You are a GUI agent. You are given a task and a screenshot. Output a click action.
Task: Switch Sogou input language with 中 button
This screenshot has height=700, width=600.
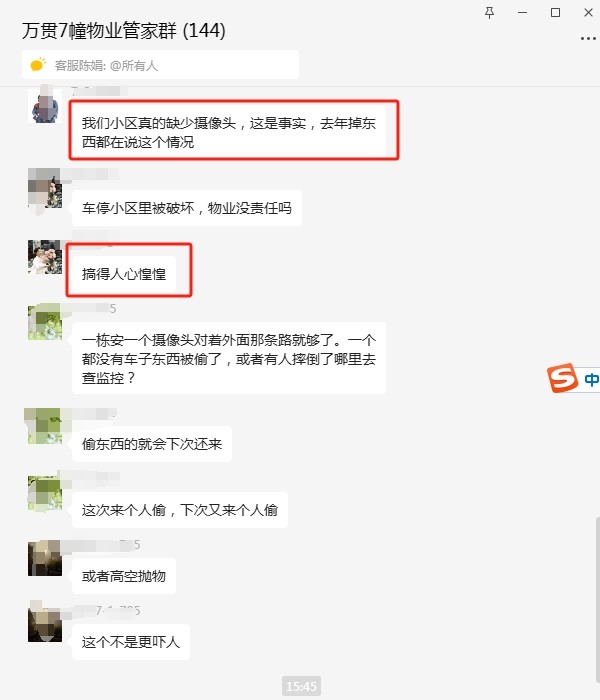[x=591, y=379]
